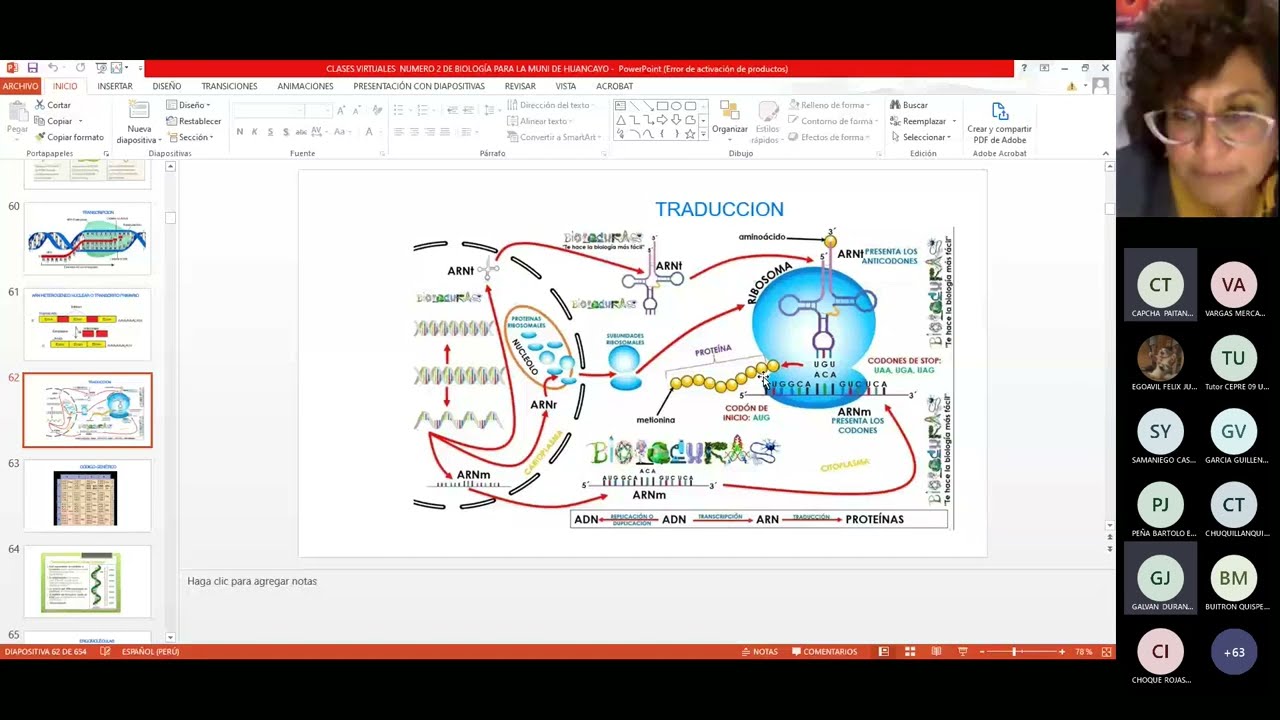Toggle the COMENTARIOS pane
The width and height of the screenshot is (1280, 720).
point(824,651)
